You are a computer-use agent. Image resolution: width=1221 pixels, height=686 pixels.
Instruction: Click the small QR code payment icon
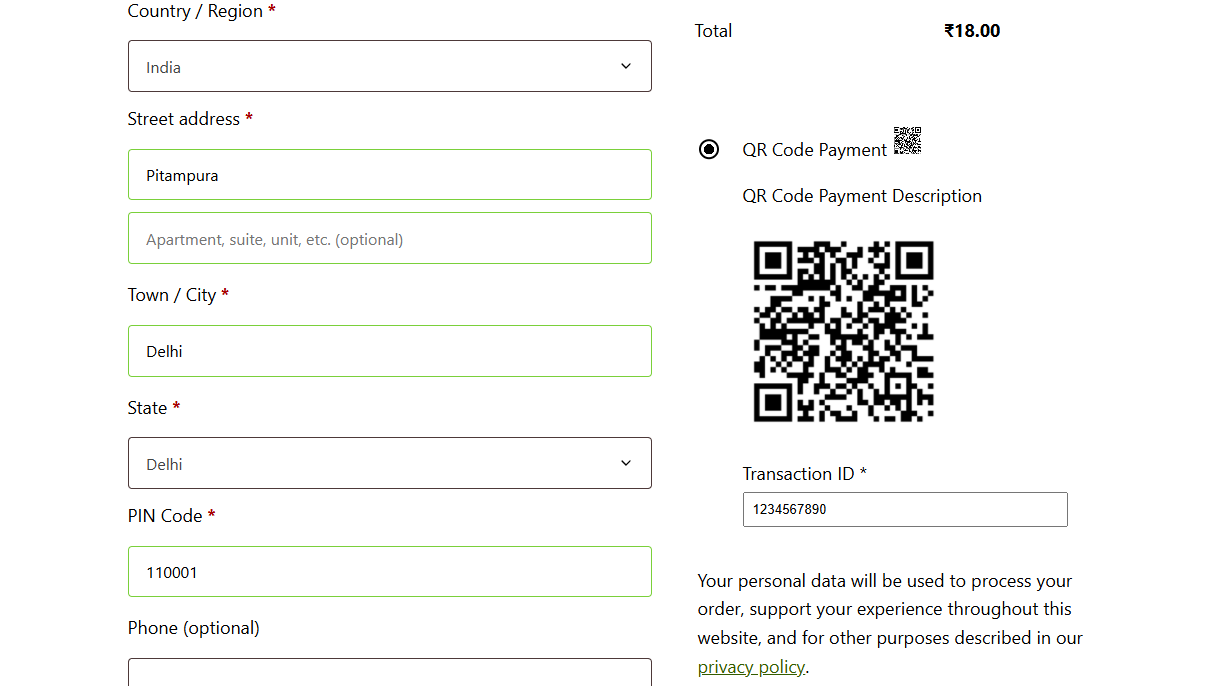pos(907,141)
